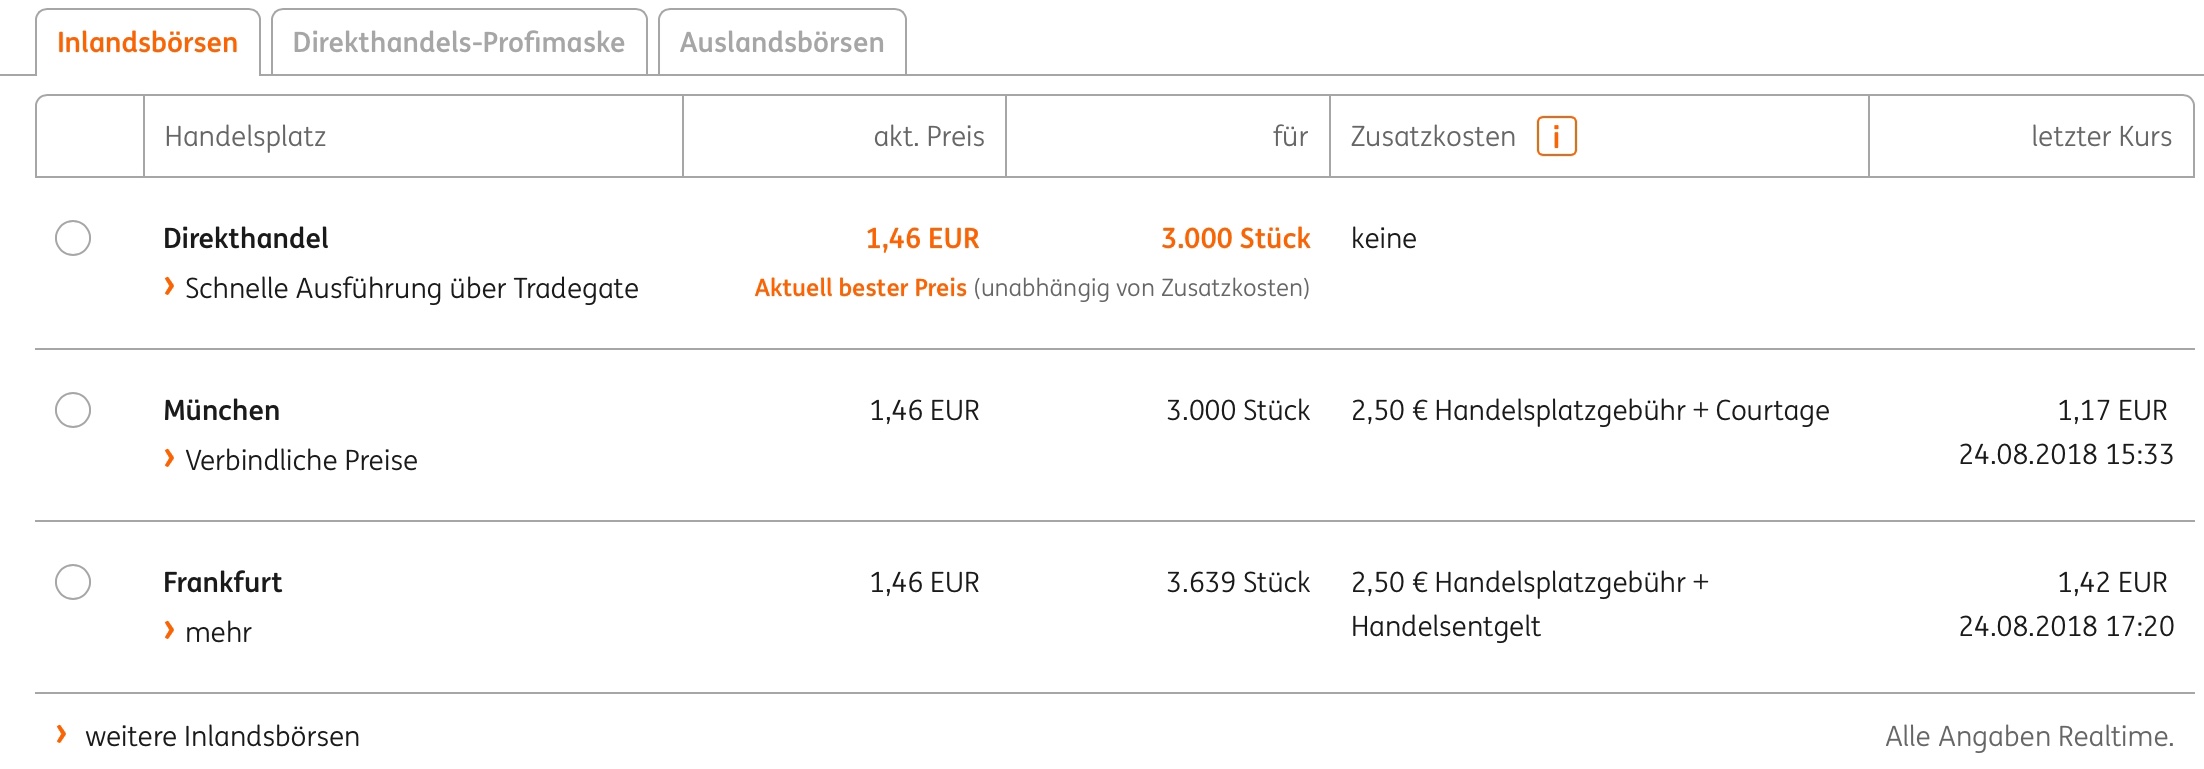The width and height of the screenshot is (2204, 769).
Task: Expand mehr details for Frankfurt
Action: pos(218,630)
